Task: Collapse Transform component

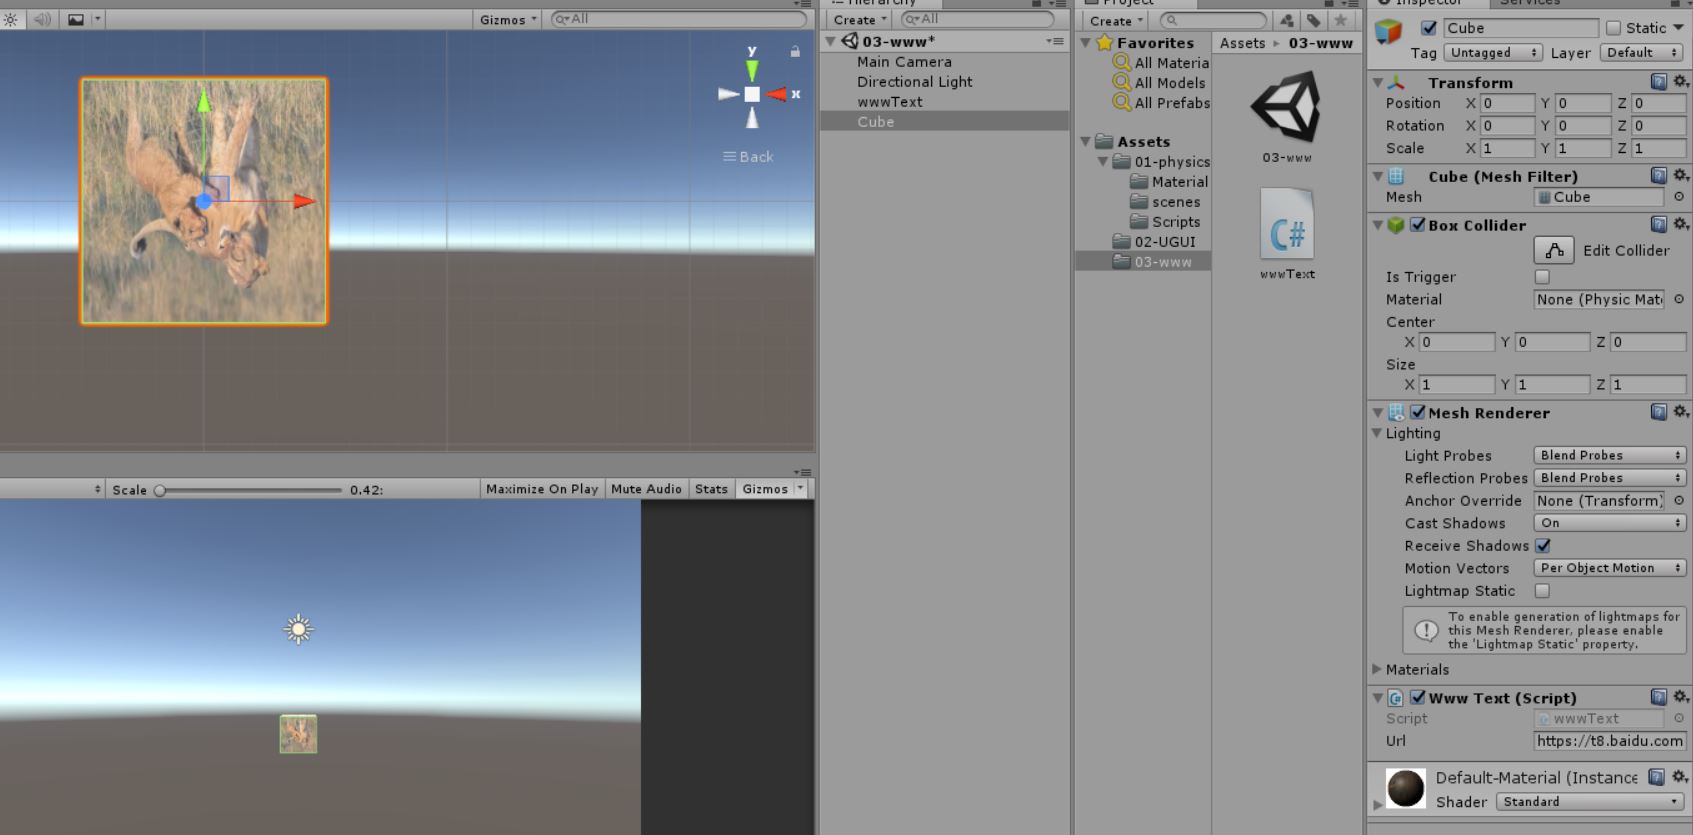Action: tap(1378, 83)
